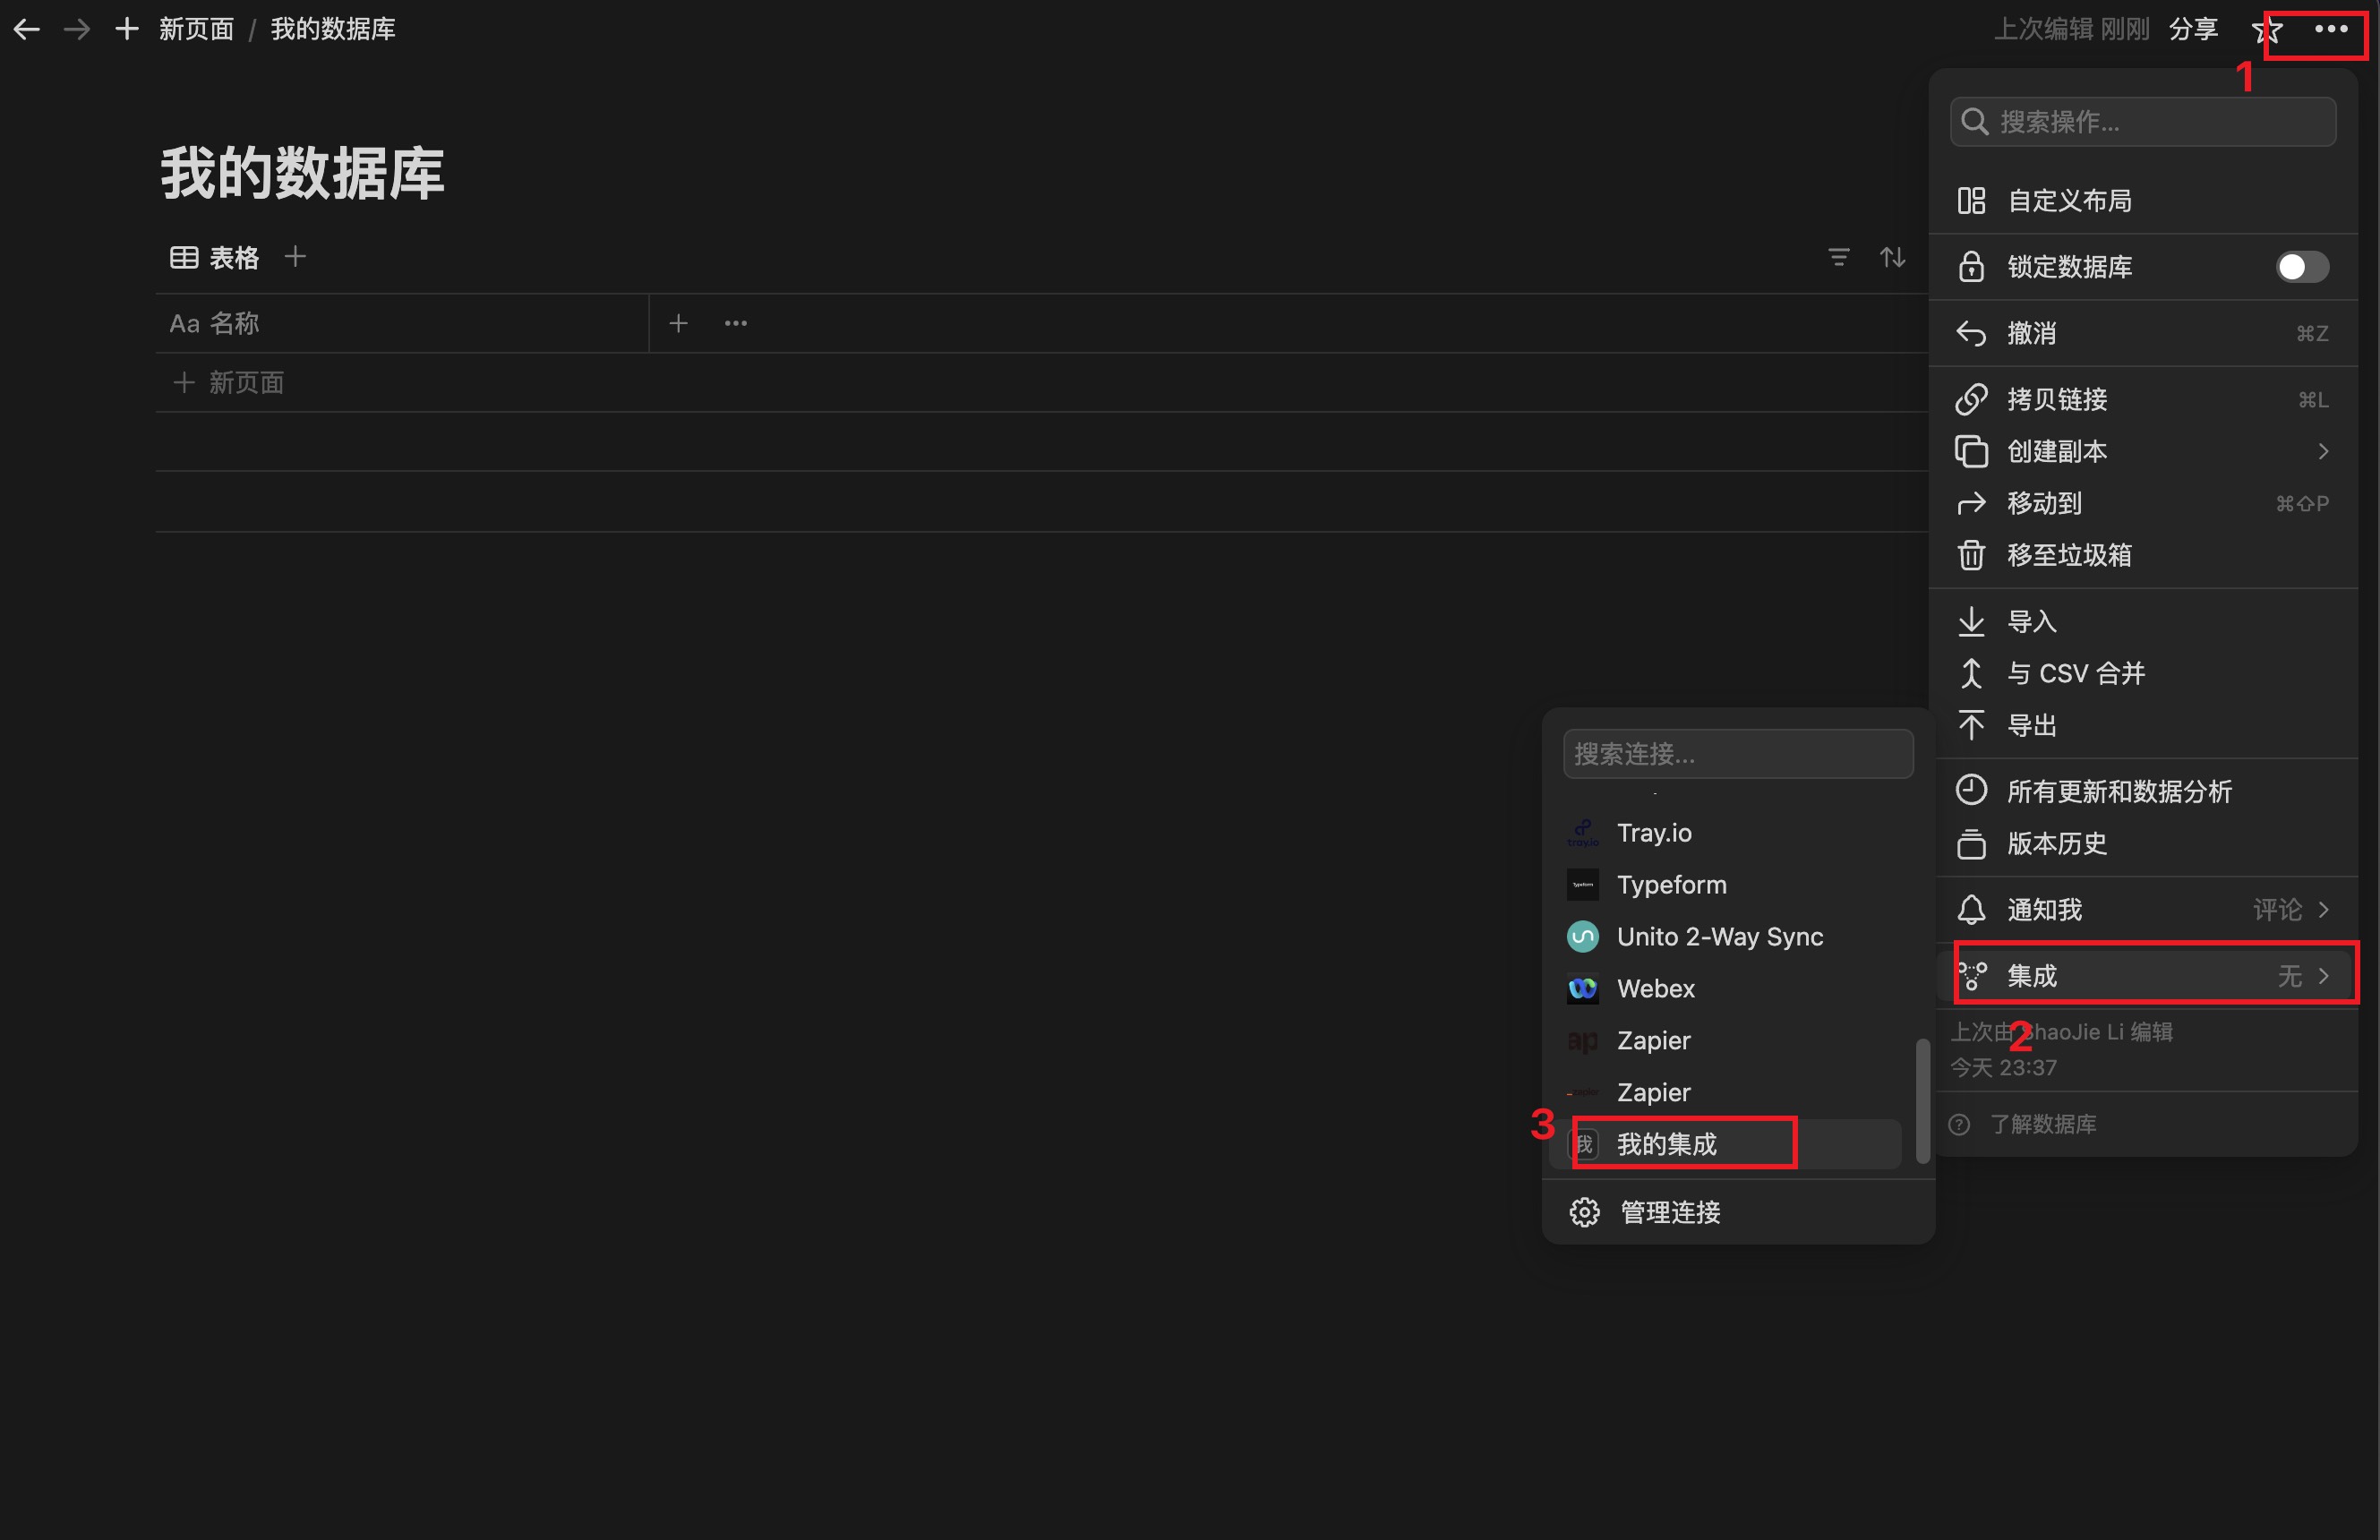Image resolution: width=2380 pixels, height=1540 pixels.
Task: Open the three-dot page menu
Action: (2331, 29)
